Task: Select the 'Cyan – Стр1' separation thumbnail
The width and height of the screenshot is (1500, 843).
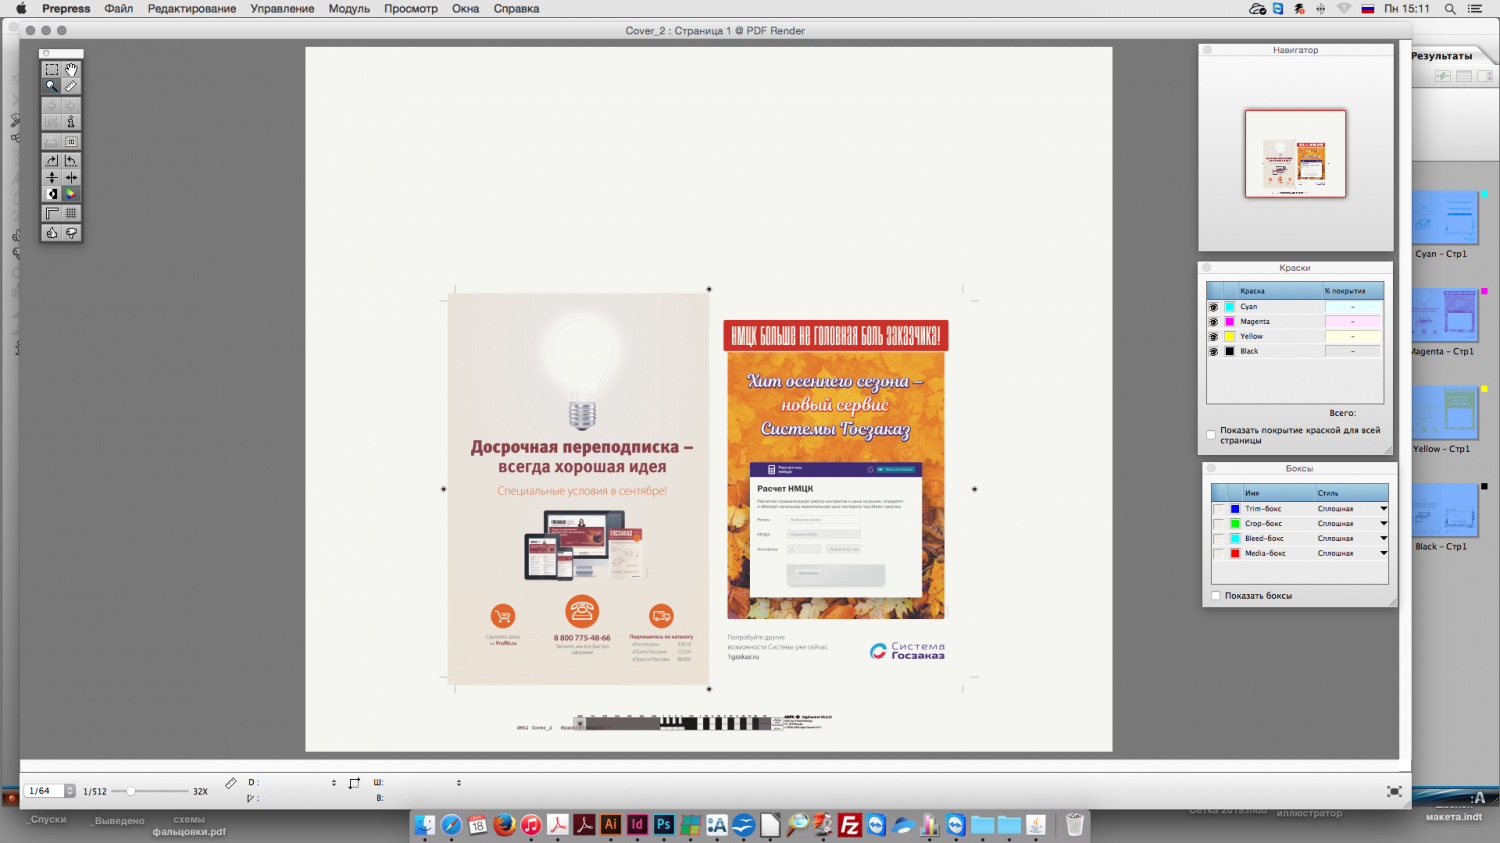Action: 1446,217
